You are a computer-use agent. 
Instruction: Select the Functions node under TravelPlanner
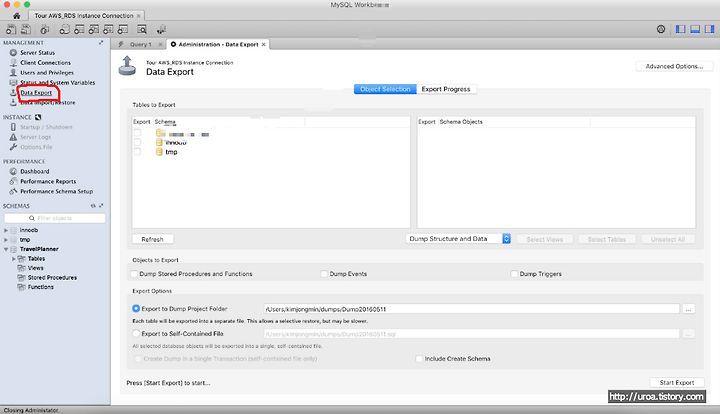[40, 287]
